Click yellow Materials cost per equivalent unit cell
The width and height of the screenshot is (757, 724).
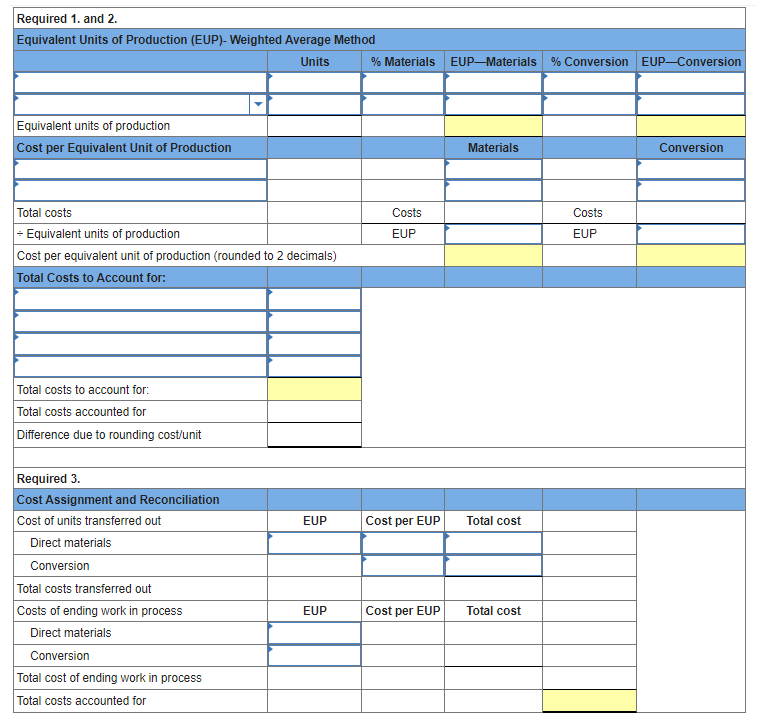(x=493, y=256)
